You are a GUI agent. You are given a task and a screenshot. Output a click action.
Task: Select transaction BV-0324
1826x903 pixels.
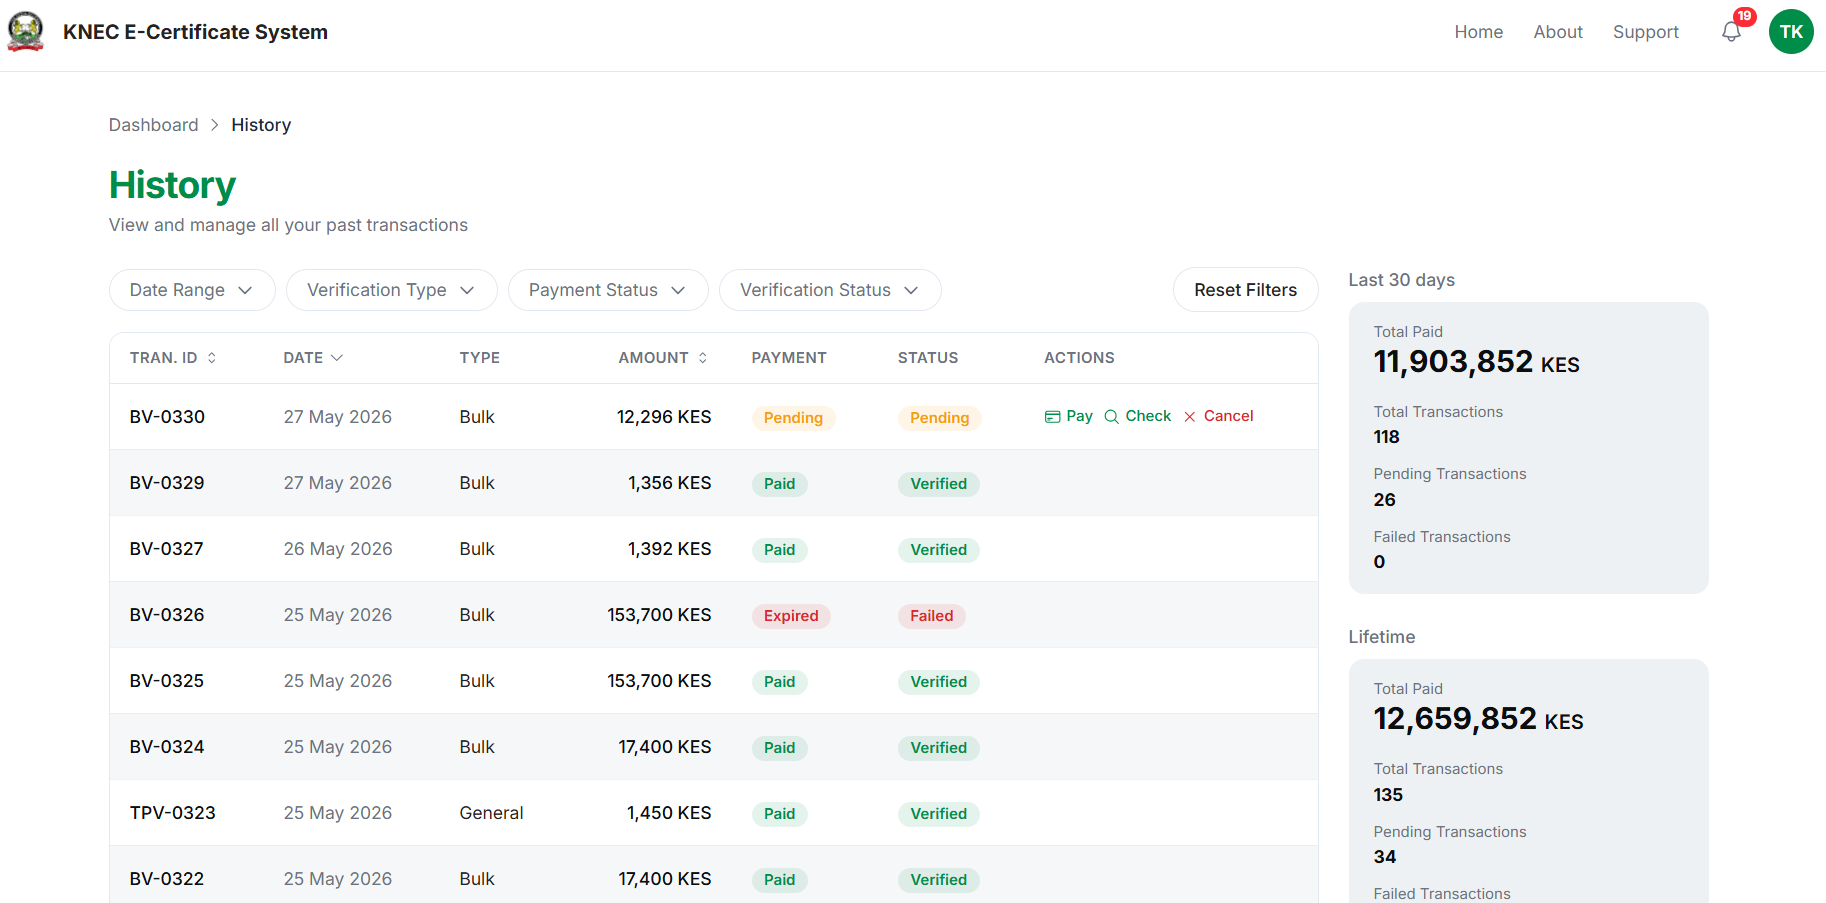point(167,747)
